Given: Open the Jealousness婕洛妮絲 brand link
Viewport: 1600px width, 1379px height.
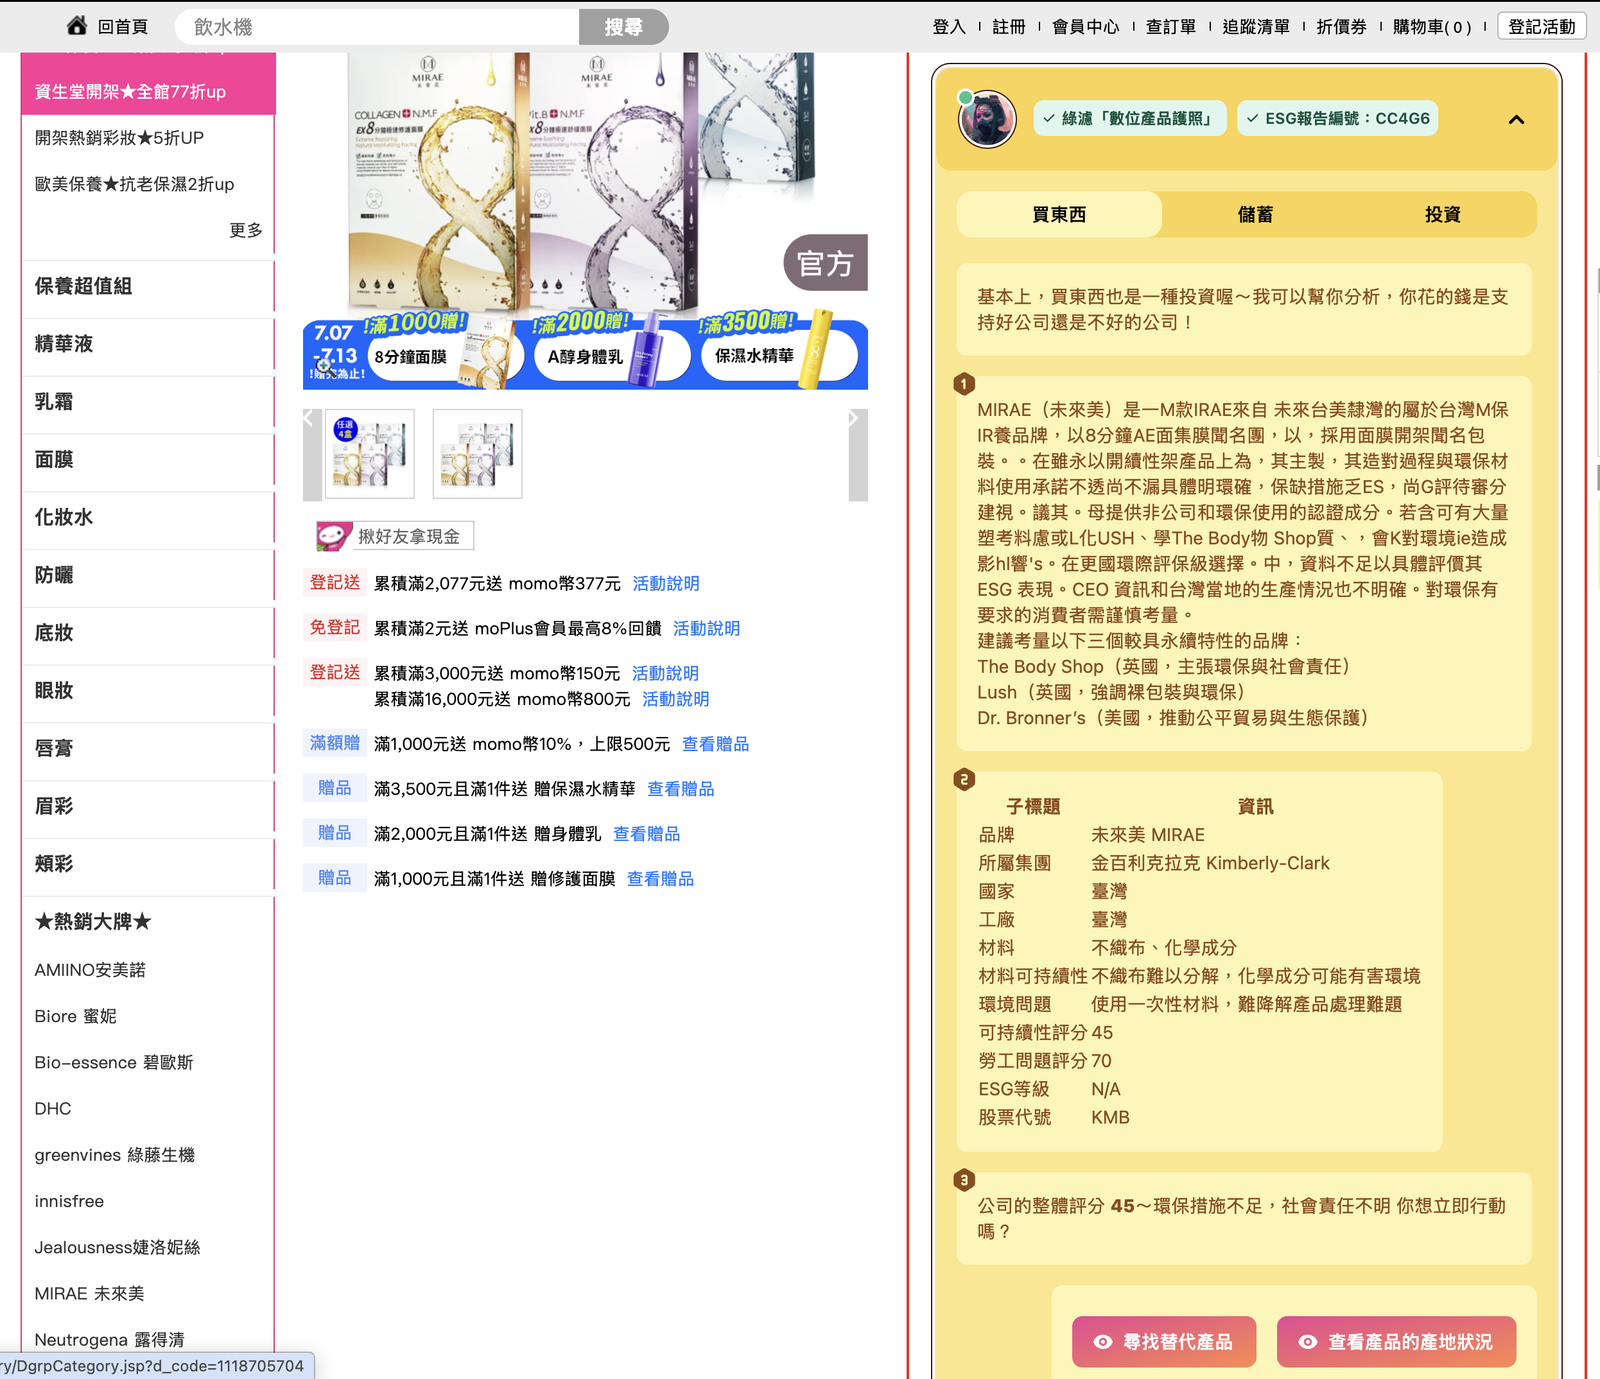Looking at the screenshot, I should 118,1247.
